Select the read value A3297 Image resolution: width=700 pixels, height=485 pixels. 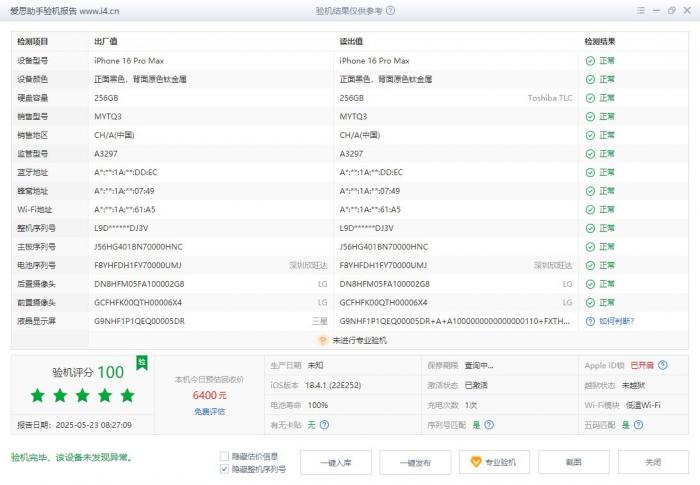point(351,154)
